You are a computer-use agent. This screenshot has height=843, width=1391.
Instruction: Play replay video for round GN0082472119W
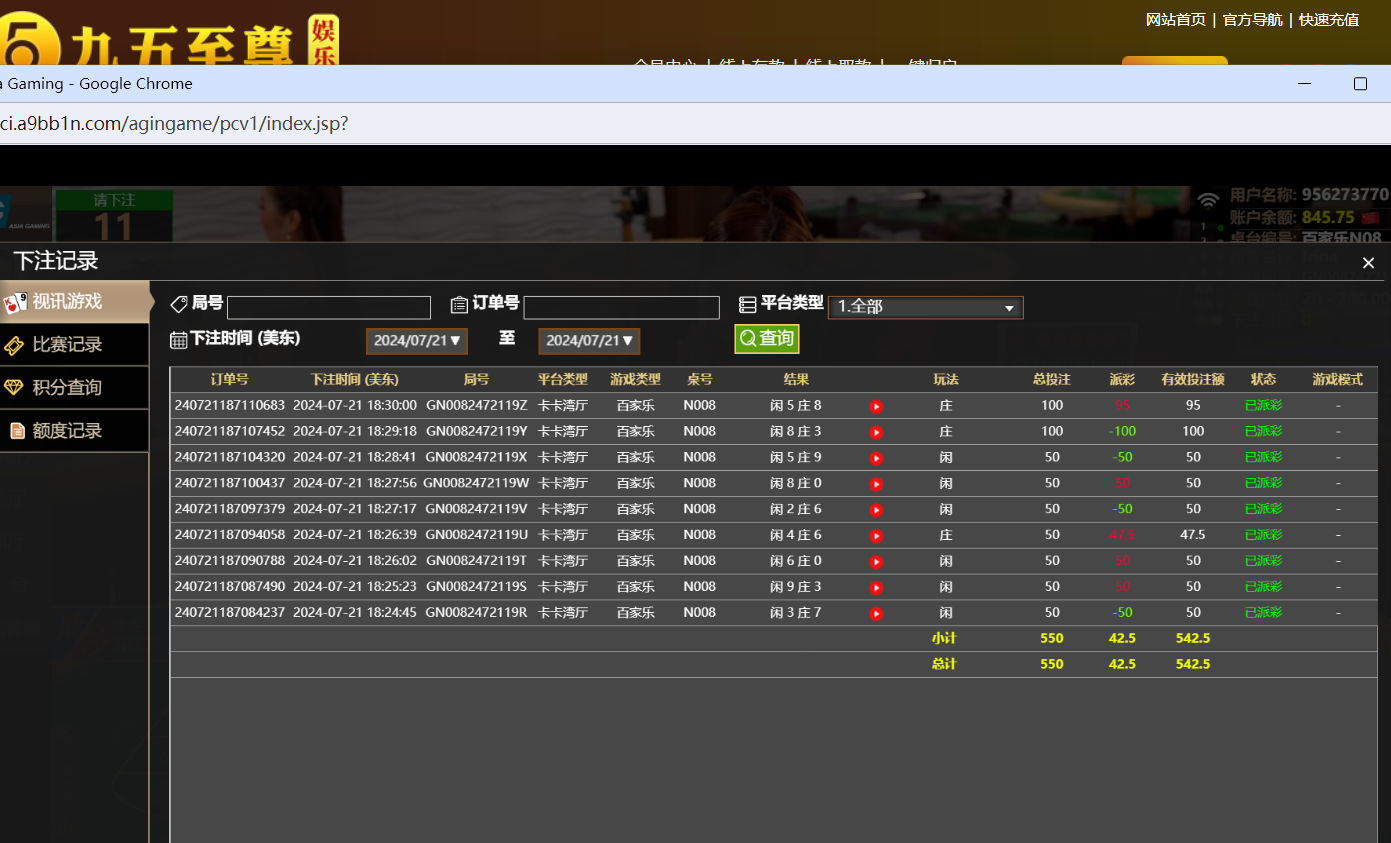point(876,484)
